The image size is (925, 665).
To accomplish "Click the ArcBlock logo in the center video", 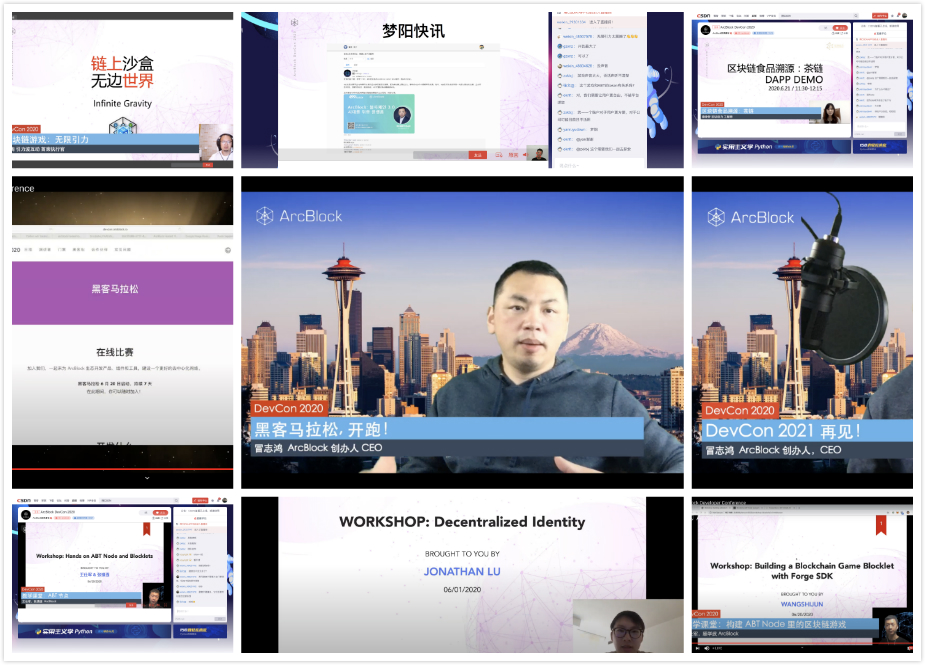I will (298, 216).
